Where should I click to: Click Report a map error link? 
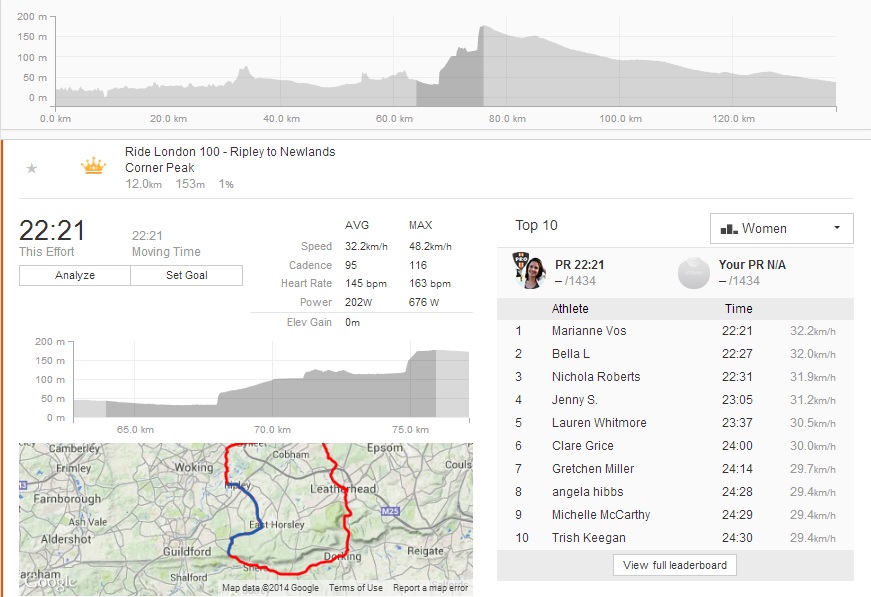(431, 588)
